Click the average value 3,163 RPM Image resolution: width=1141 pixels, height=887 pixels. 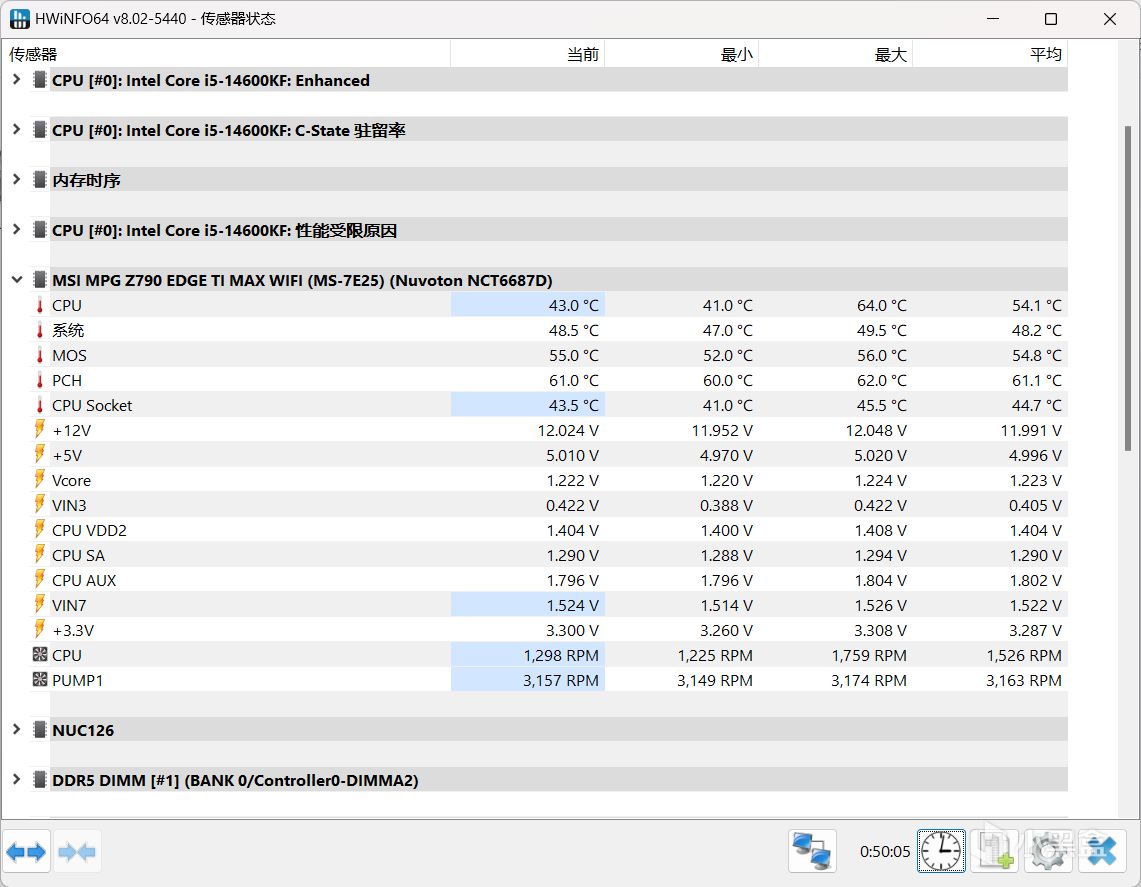[x=1024, y=680]
